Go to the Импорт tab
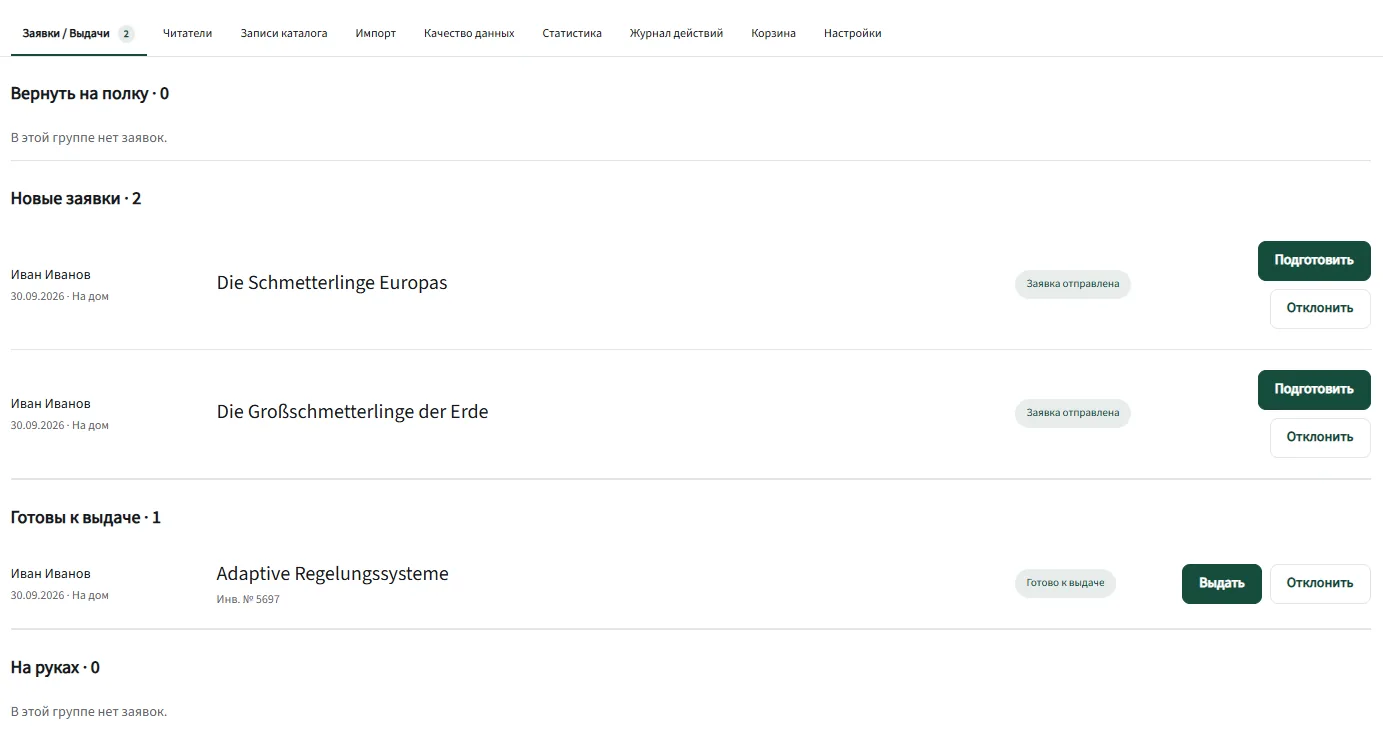This screenshot has width=1383, height=735. 376,33
